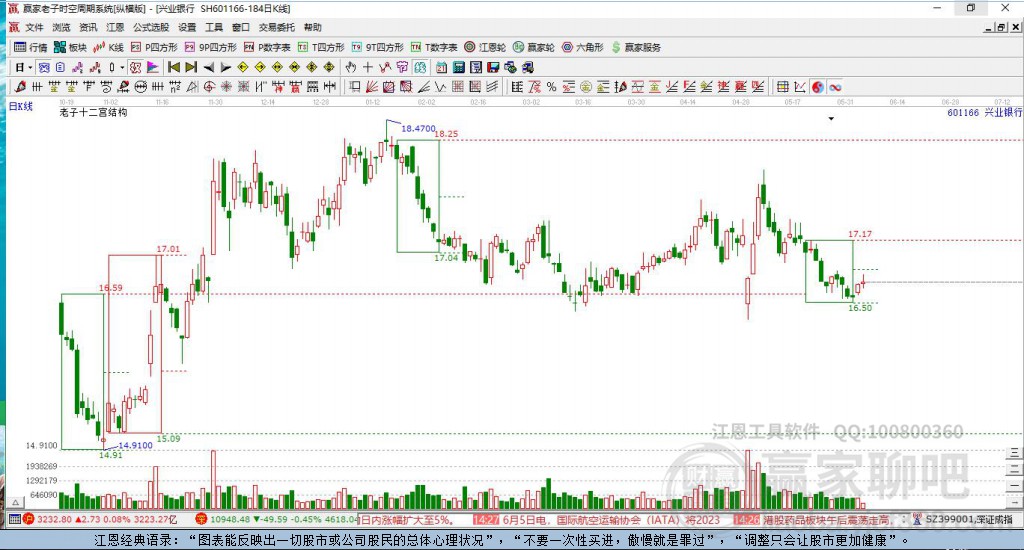Expand the 日 period dropdown arrow
This screenshot has height=550, width=1024.
click(30, 67)
